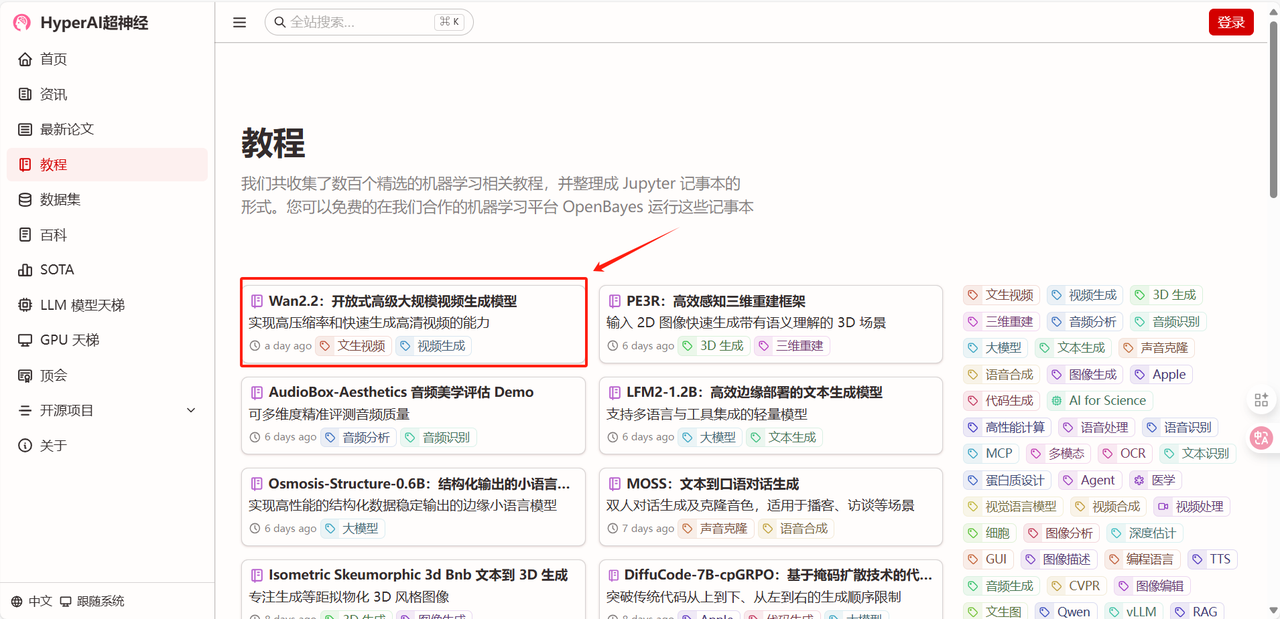Filter by the AI for Science tag
1280x619 pixels.
coord(1098,401)
